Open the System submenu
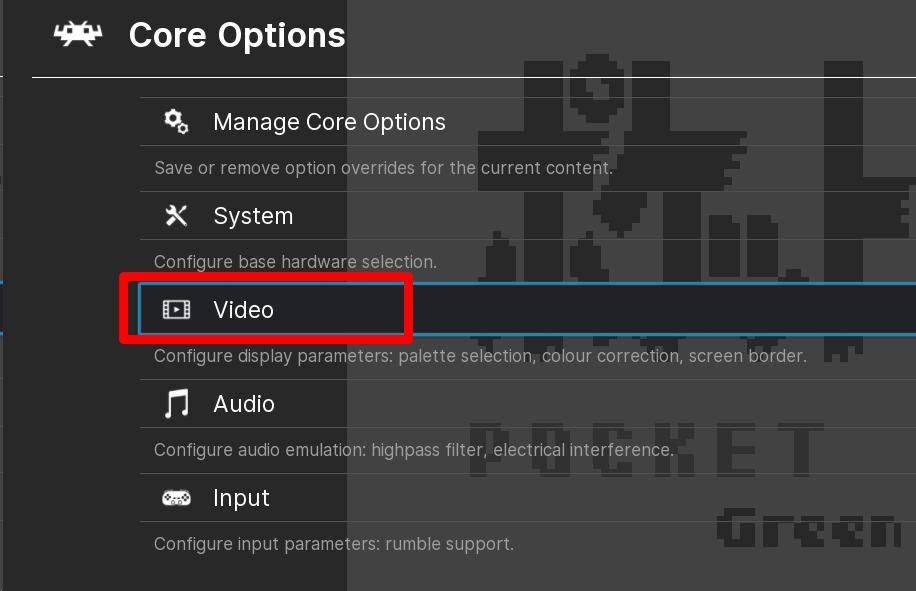Image resolution: width=916 pixels, height=591 pixels. pos(253,216)
